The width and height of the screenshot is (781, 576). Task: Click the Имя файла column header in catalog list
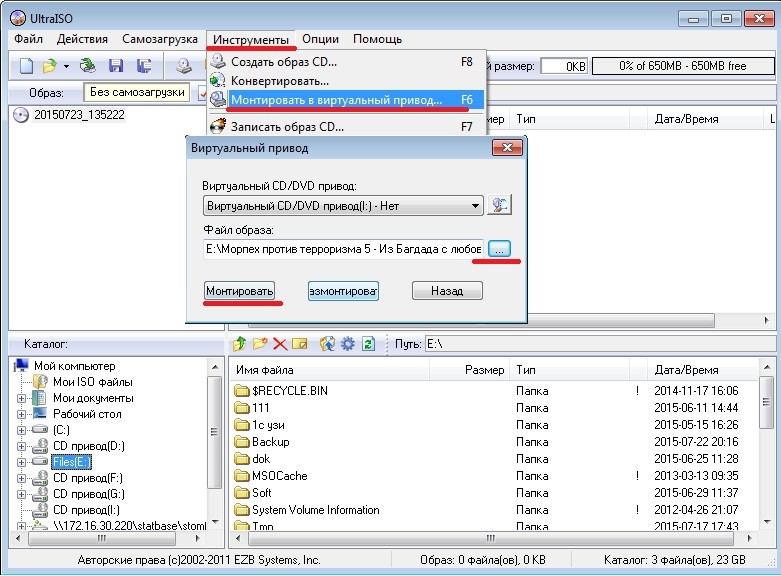[x=329, y=370]
